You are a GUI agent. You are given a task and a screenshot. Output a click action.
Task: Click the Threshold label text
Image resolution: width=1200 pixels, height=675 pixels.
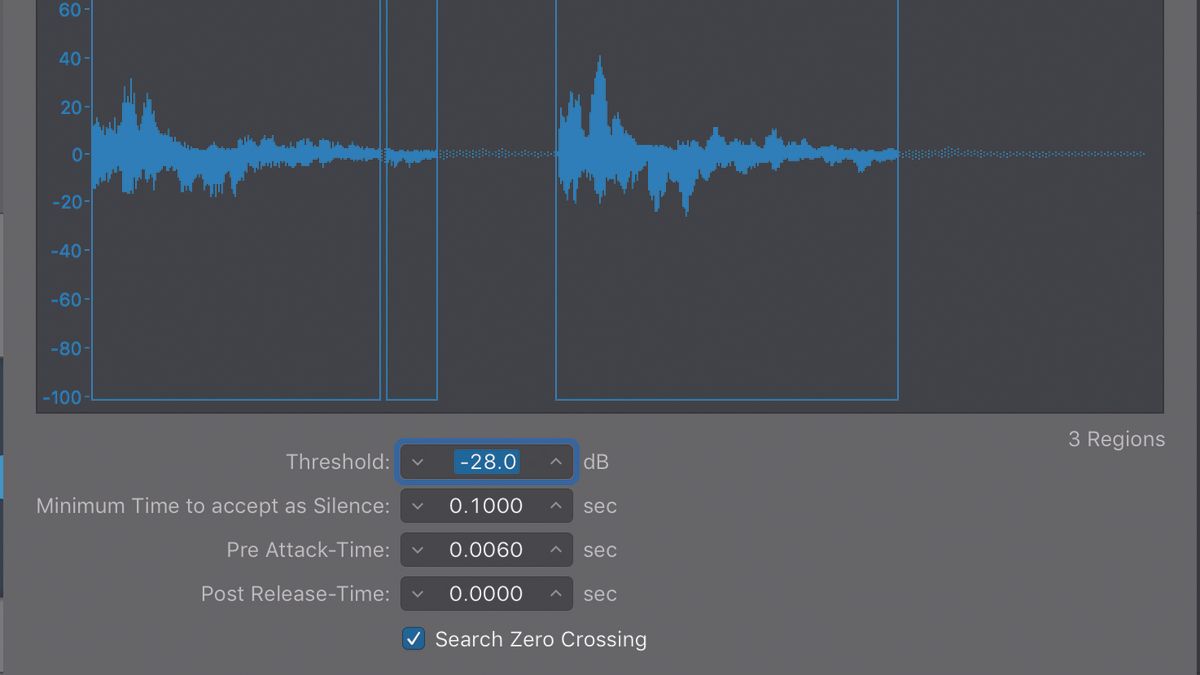(x=337, y=462)
